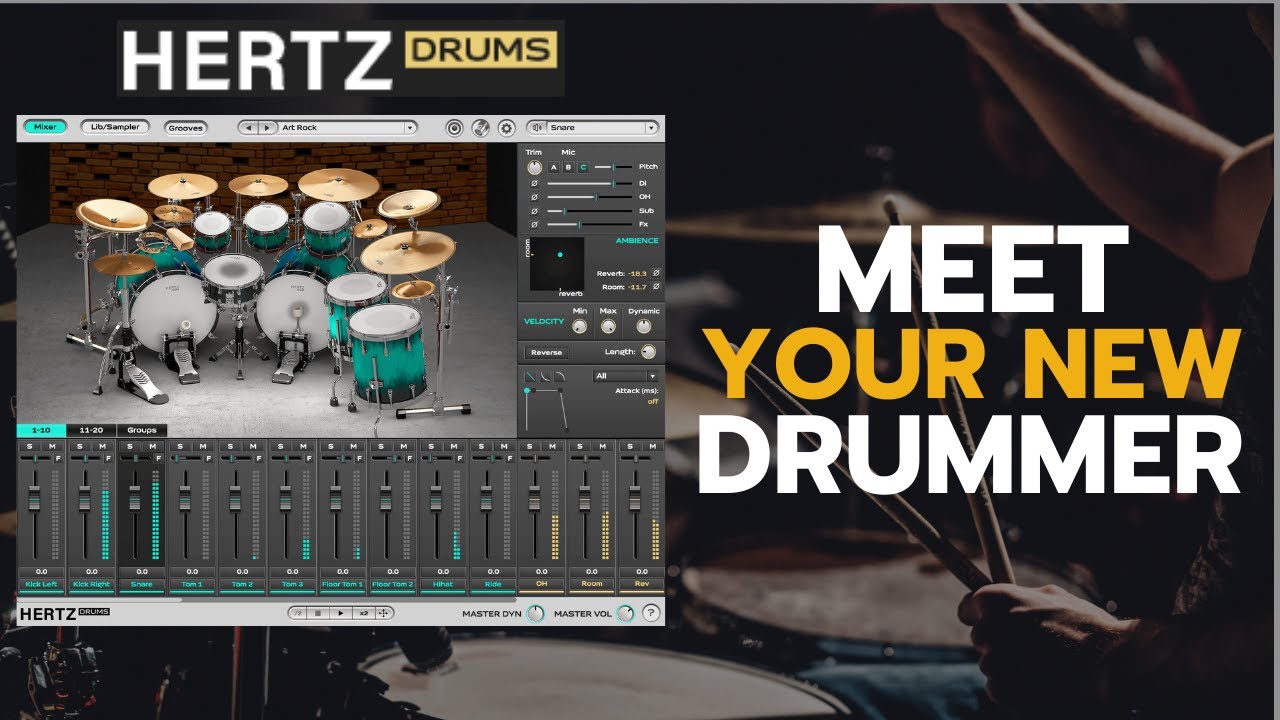The height and width of the screenshot is (720, 1280).
Task: Select the linear envelope curve icon
Action: pyautogui.click(x=530, y=376)
